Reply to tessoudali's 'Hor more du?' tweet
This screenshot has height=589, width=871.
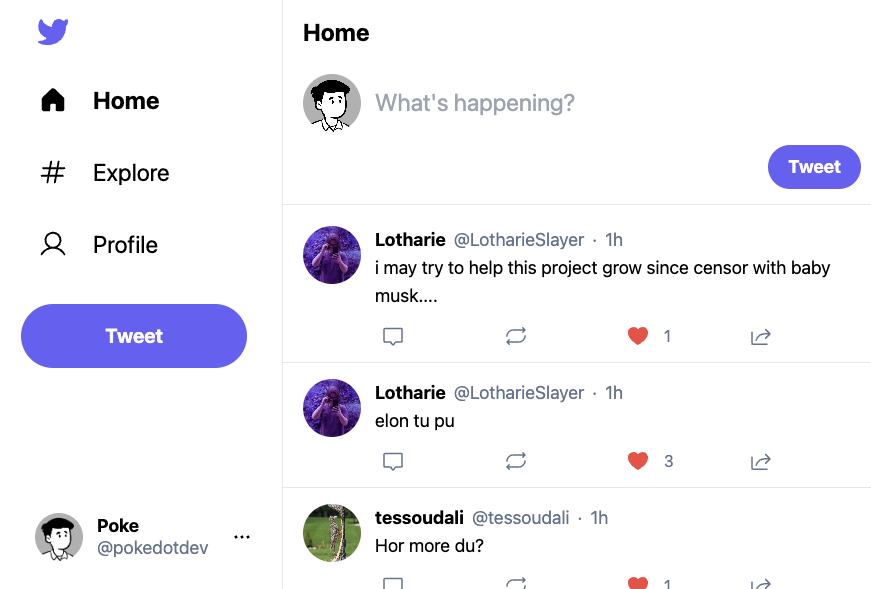393,583
